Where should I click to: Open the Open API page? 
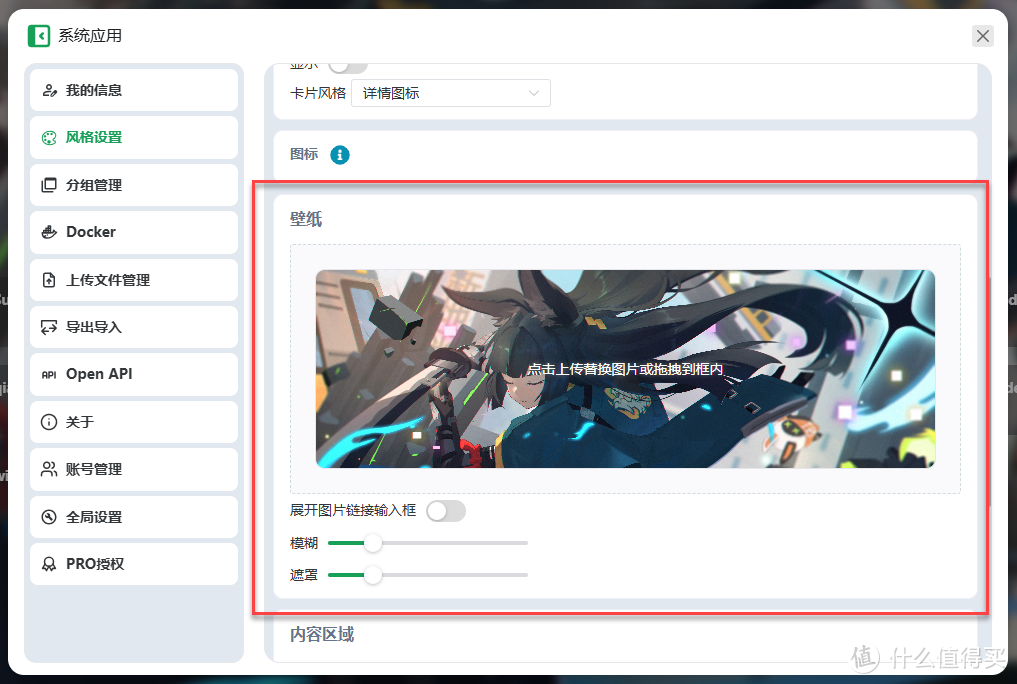click(134, 375)
